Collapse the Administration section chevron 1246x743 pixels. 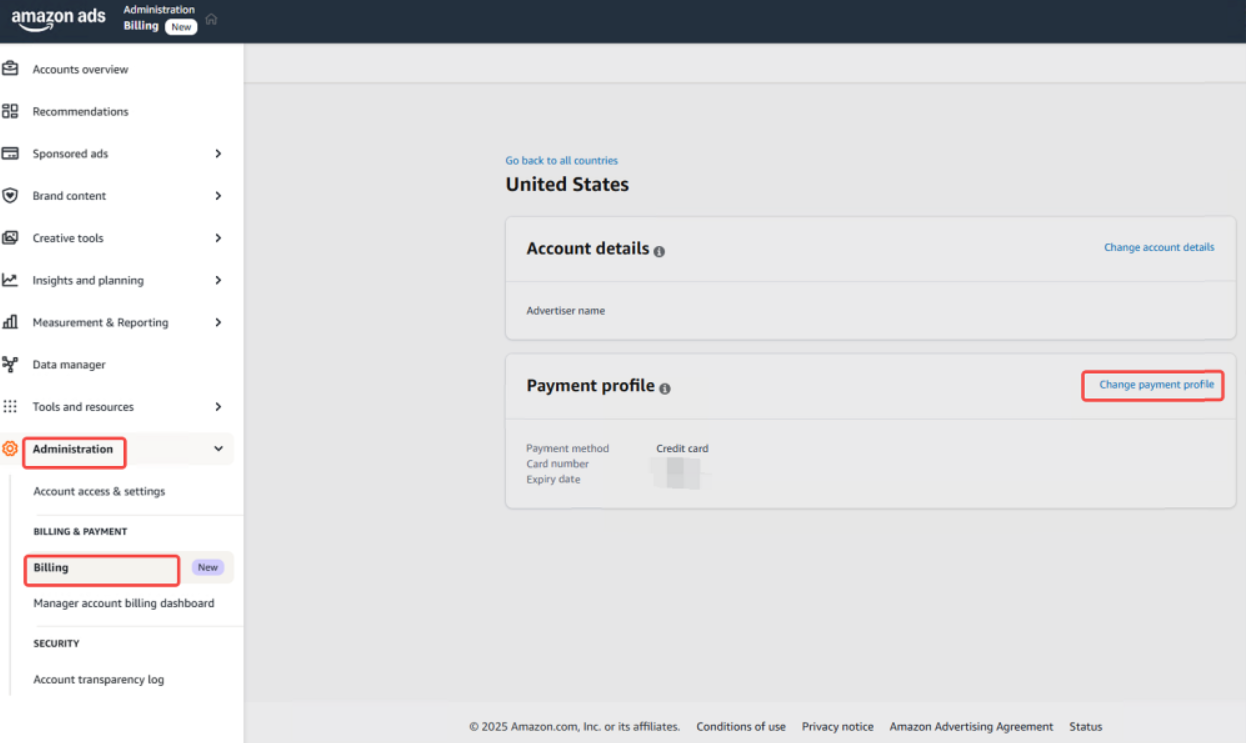pyautogui.click(x=218, y=449)
